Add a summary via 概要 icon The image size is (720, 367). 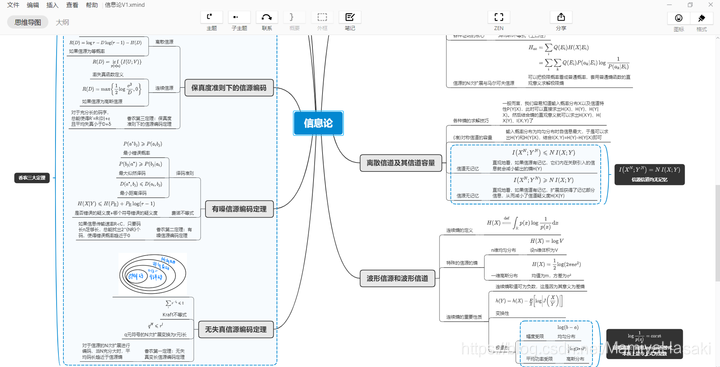[x=294, y=17]
